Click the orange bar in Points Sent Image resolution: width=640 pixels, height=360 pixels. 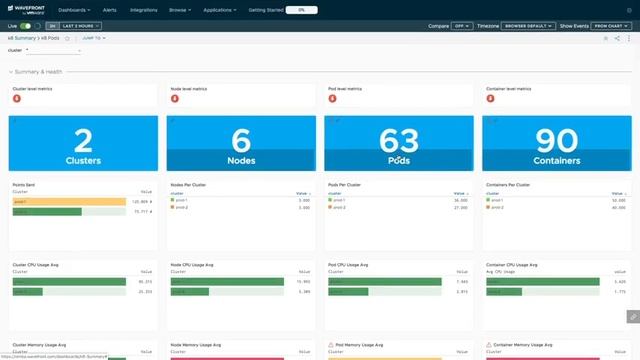click(69, 202)
